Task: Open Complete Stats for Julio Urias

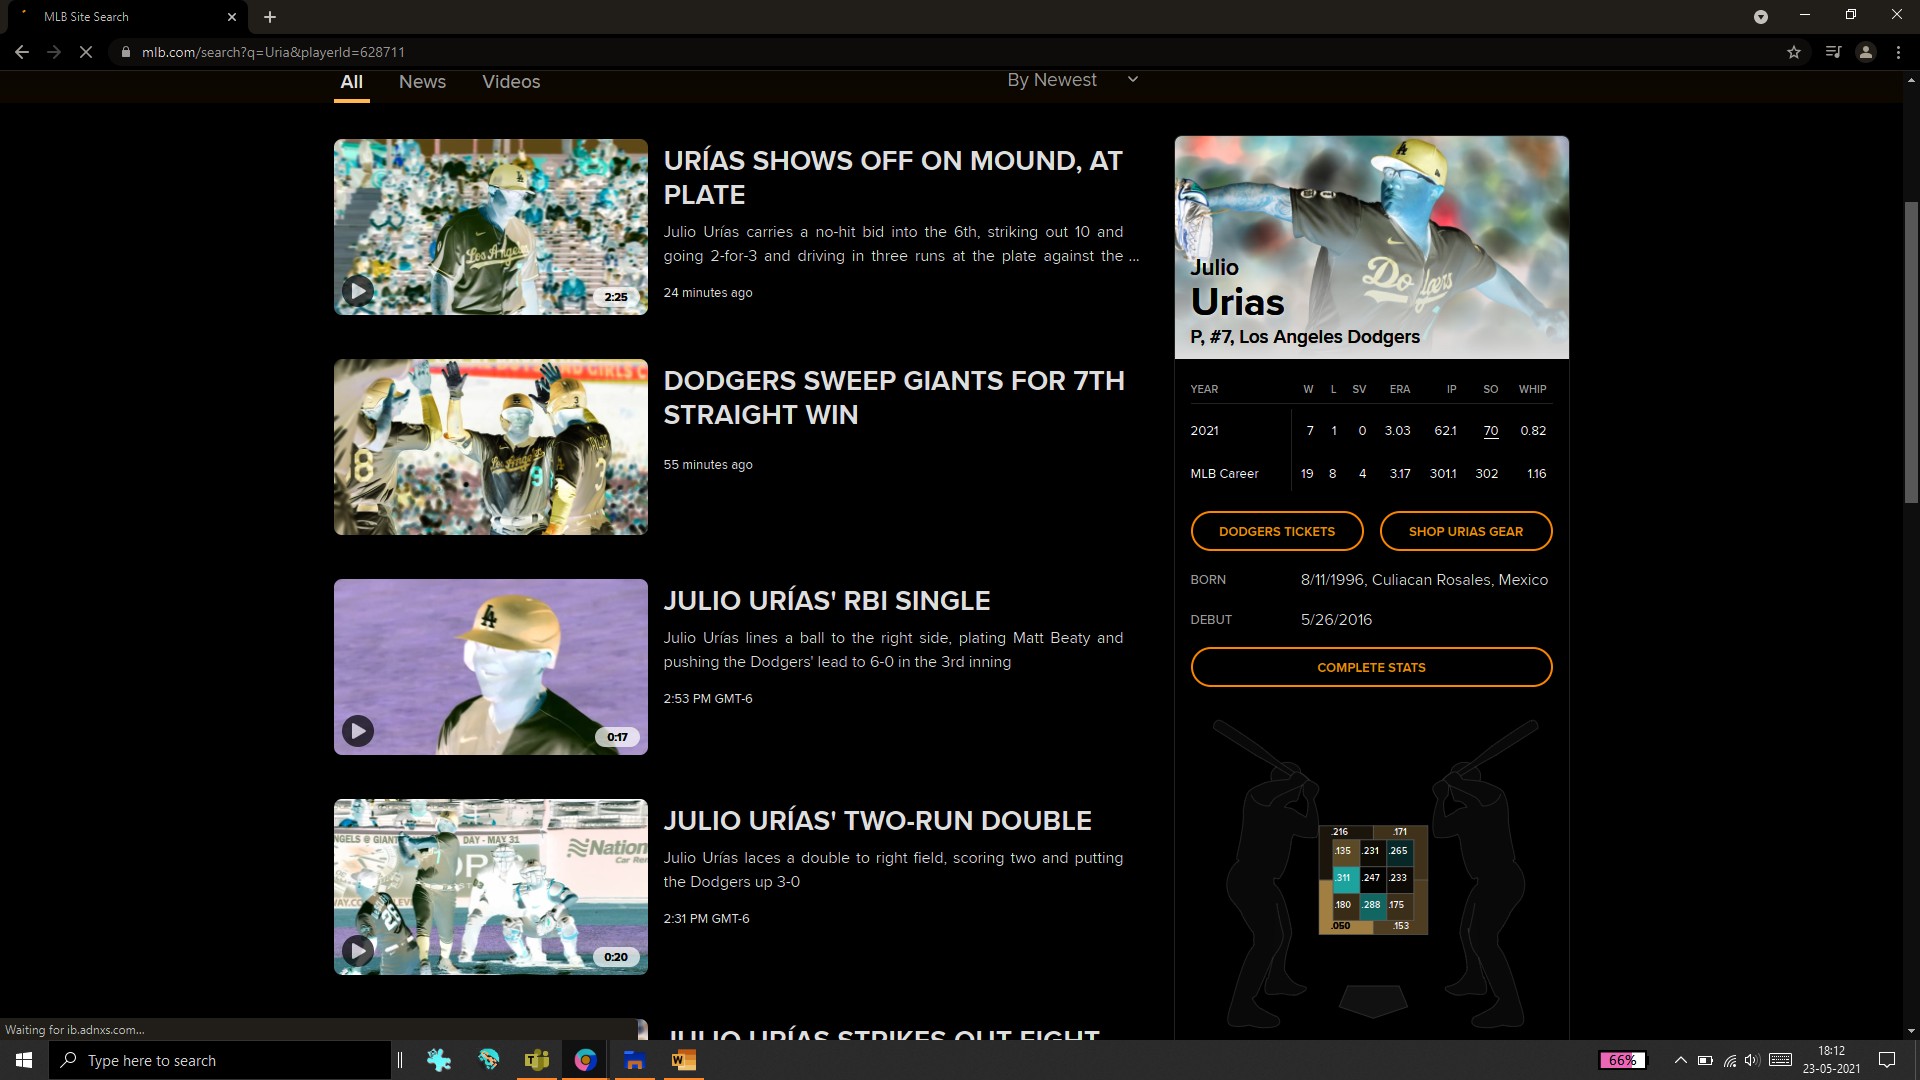Action: click(1371, 667)
